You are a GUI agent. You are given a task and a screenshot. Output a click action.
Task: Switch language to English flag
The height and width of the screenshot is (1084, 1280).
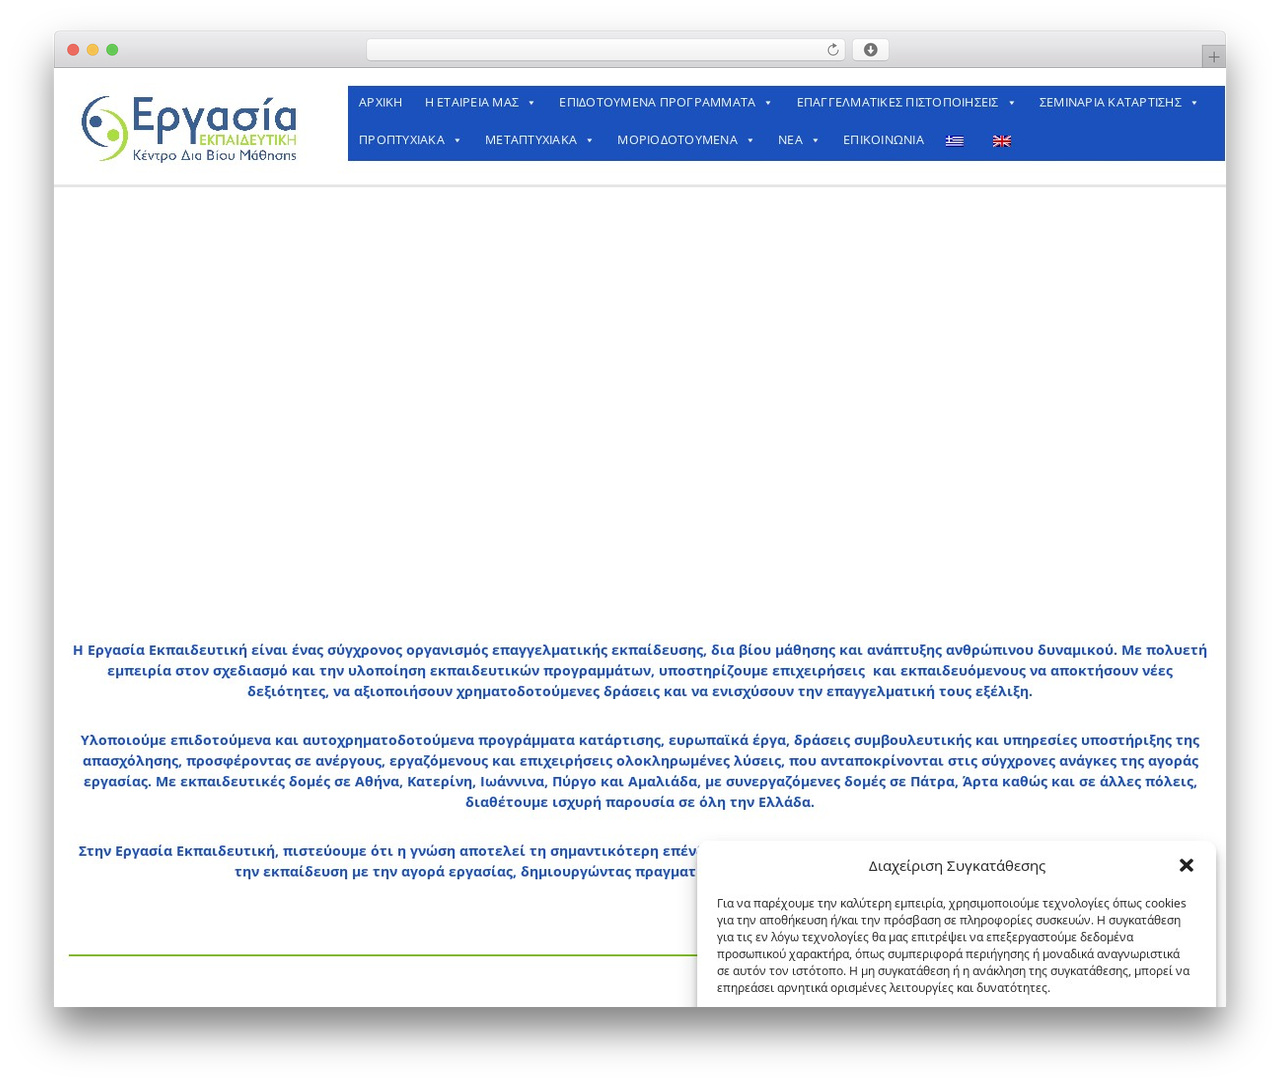(x=1002, y=141)
